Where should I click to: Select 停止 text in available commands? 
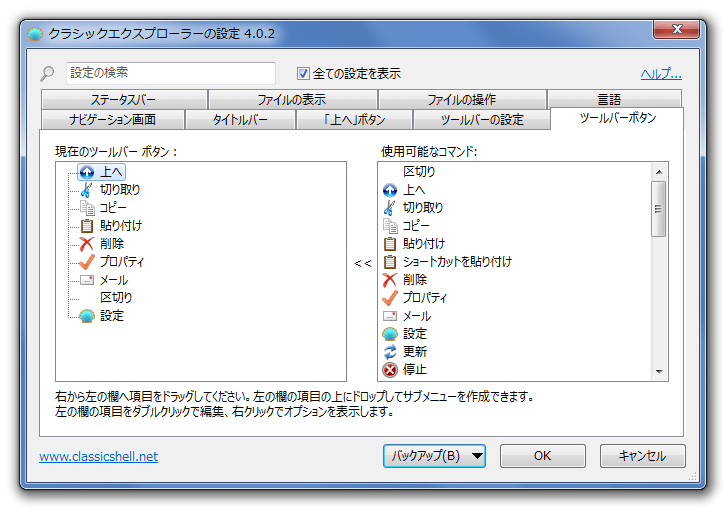[x=415, y=370]
